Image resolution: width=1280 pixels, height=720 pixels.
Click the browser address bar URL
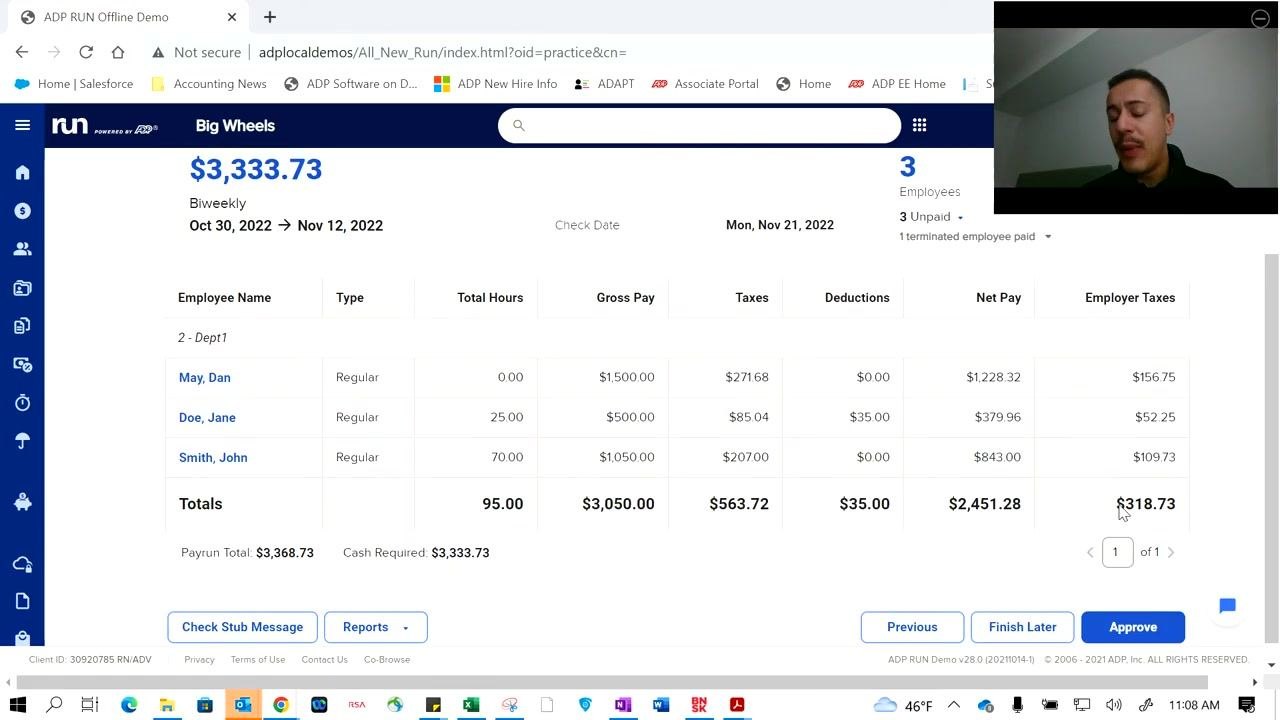(x=443, y=52)
